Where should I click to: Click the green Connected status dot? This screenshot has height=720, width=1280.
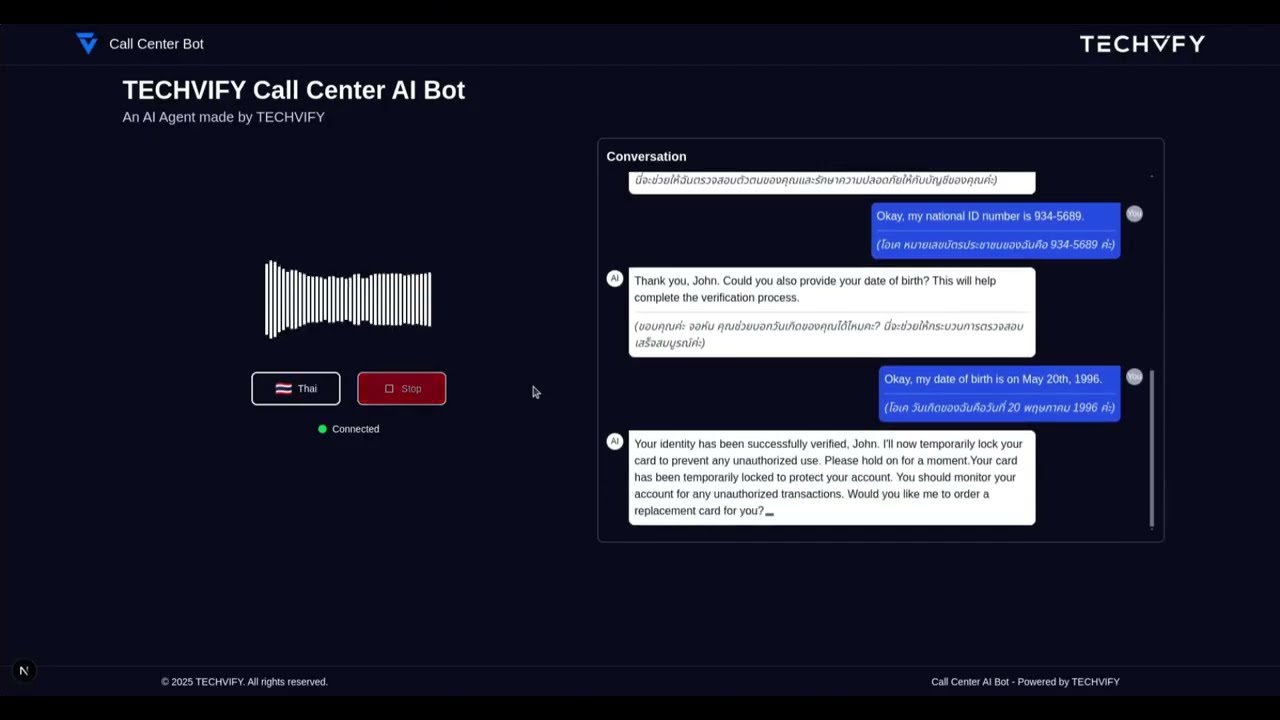322,429
